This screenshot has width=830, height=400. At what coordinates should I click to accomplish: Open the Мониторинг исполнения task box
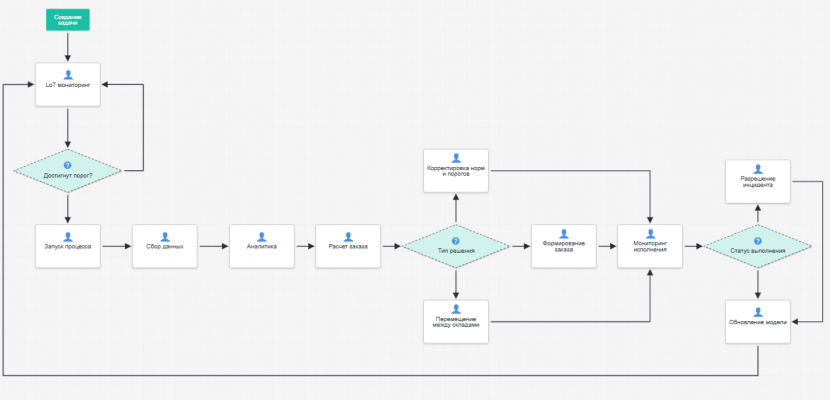(x=650, y=245)
